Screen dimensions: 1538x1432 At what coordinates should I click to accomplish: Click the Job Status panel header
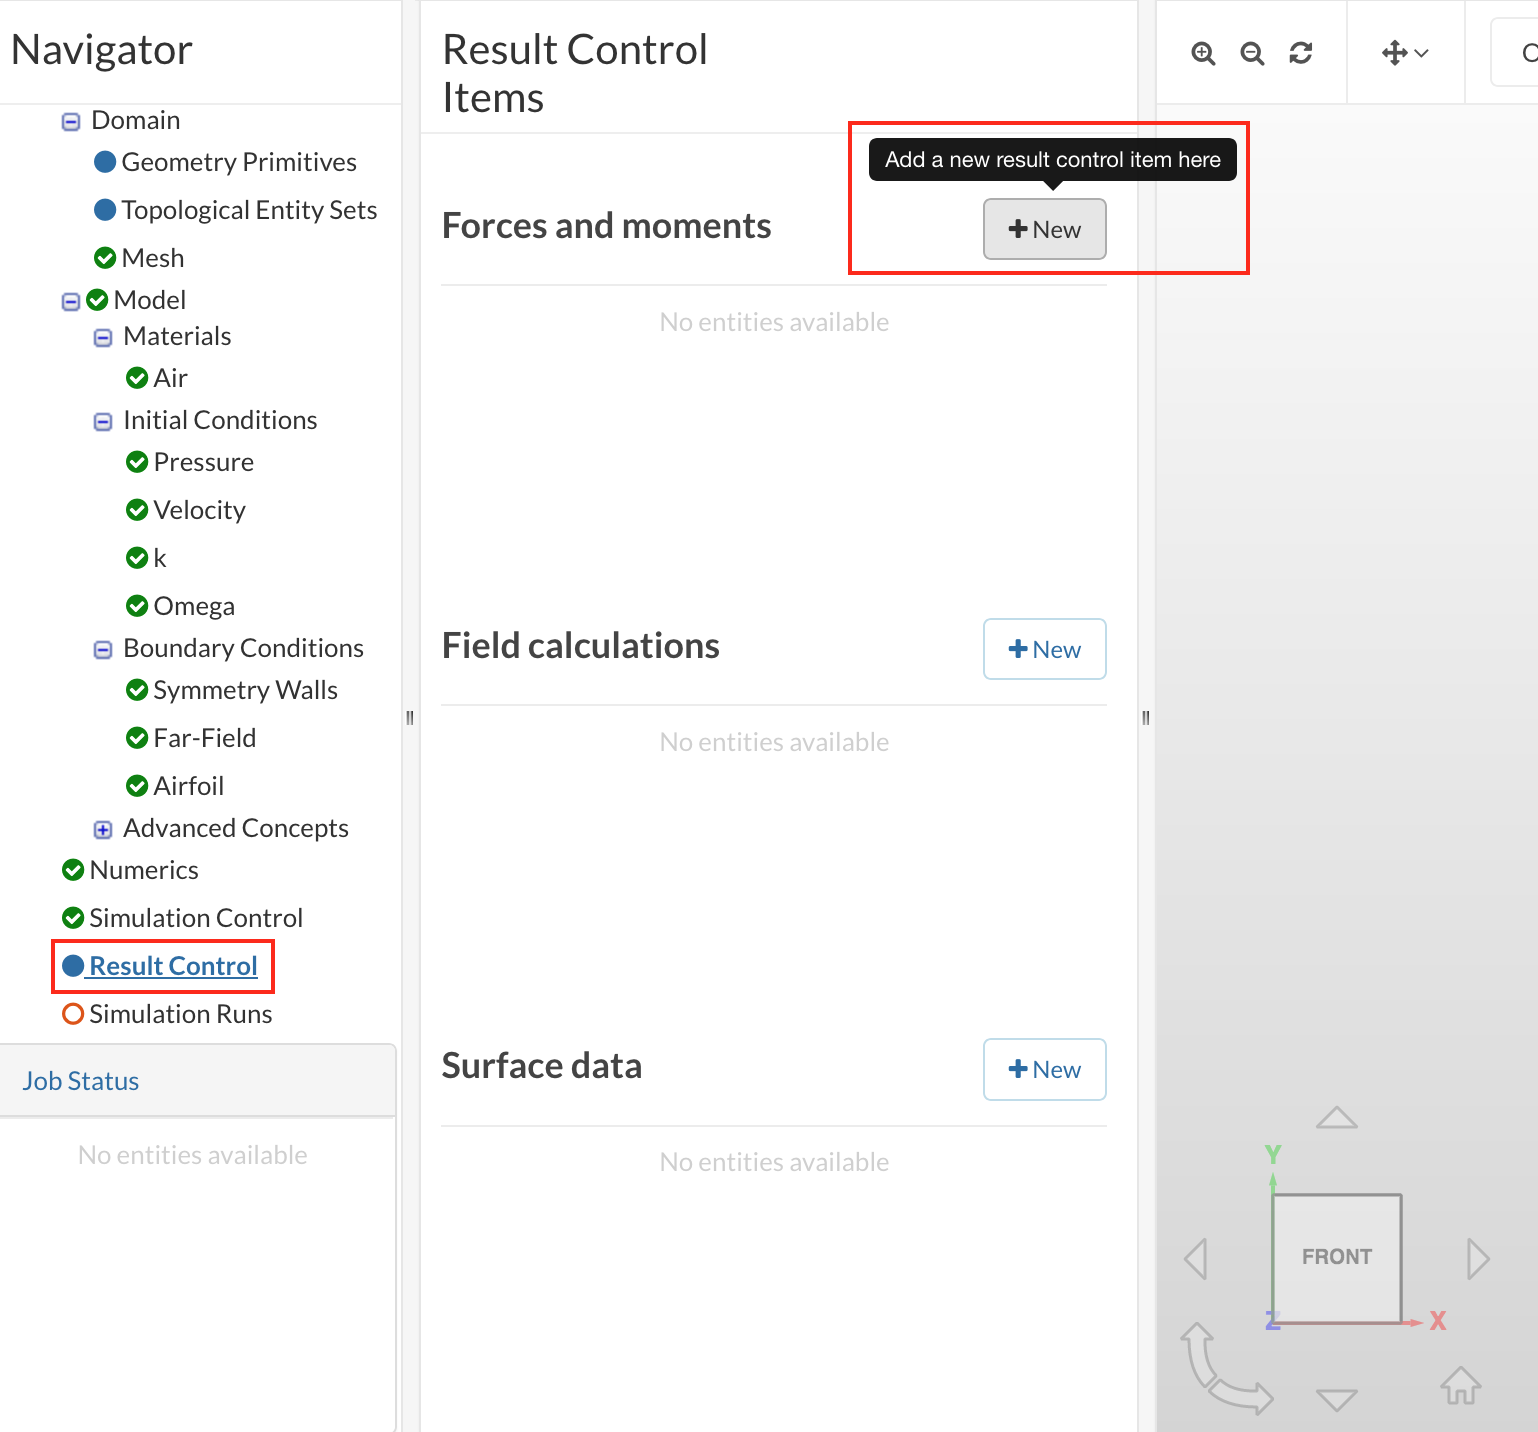[x=198, y=1081]
